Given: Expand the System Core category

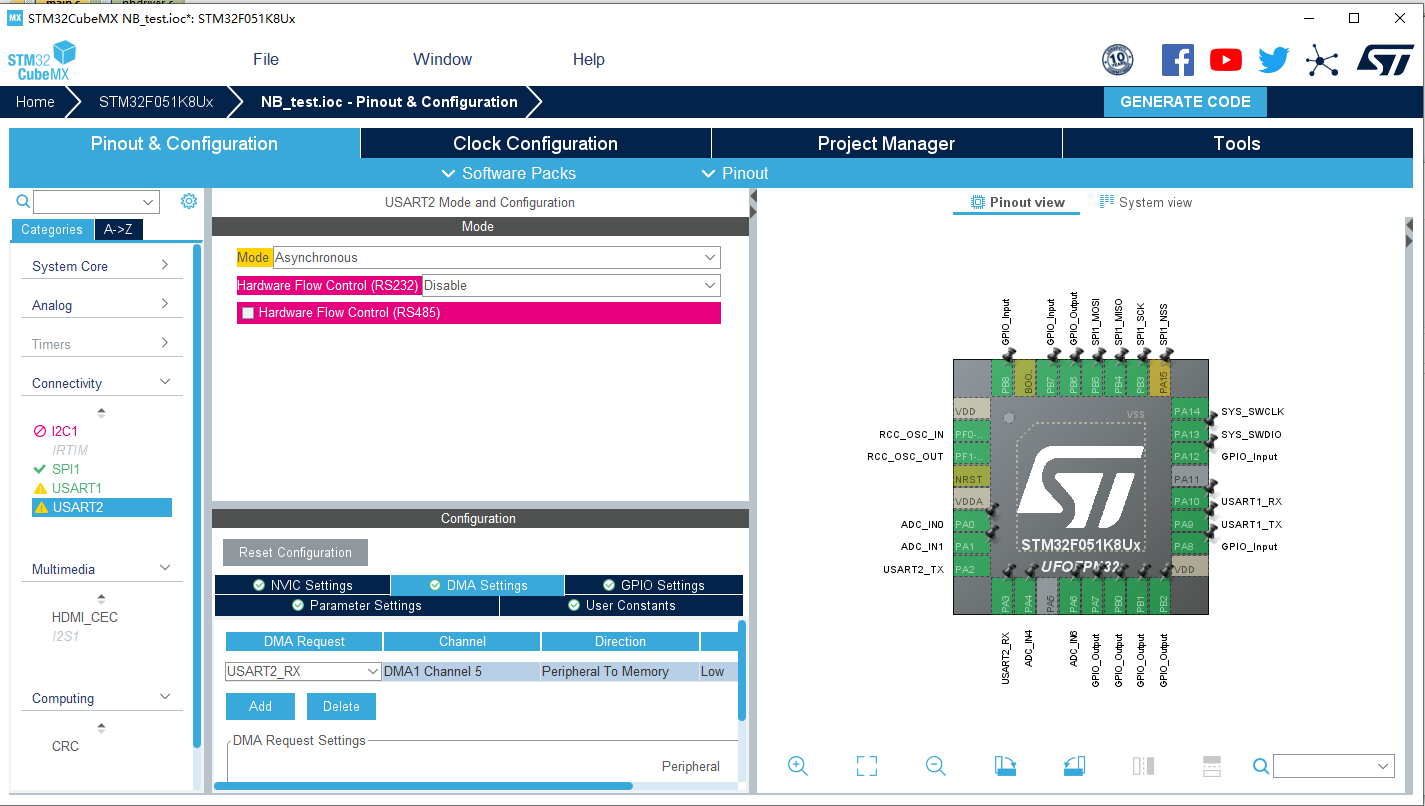Looking at the screenshot, I should [102, 266].
